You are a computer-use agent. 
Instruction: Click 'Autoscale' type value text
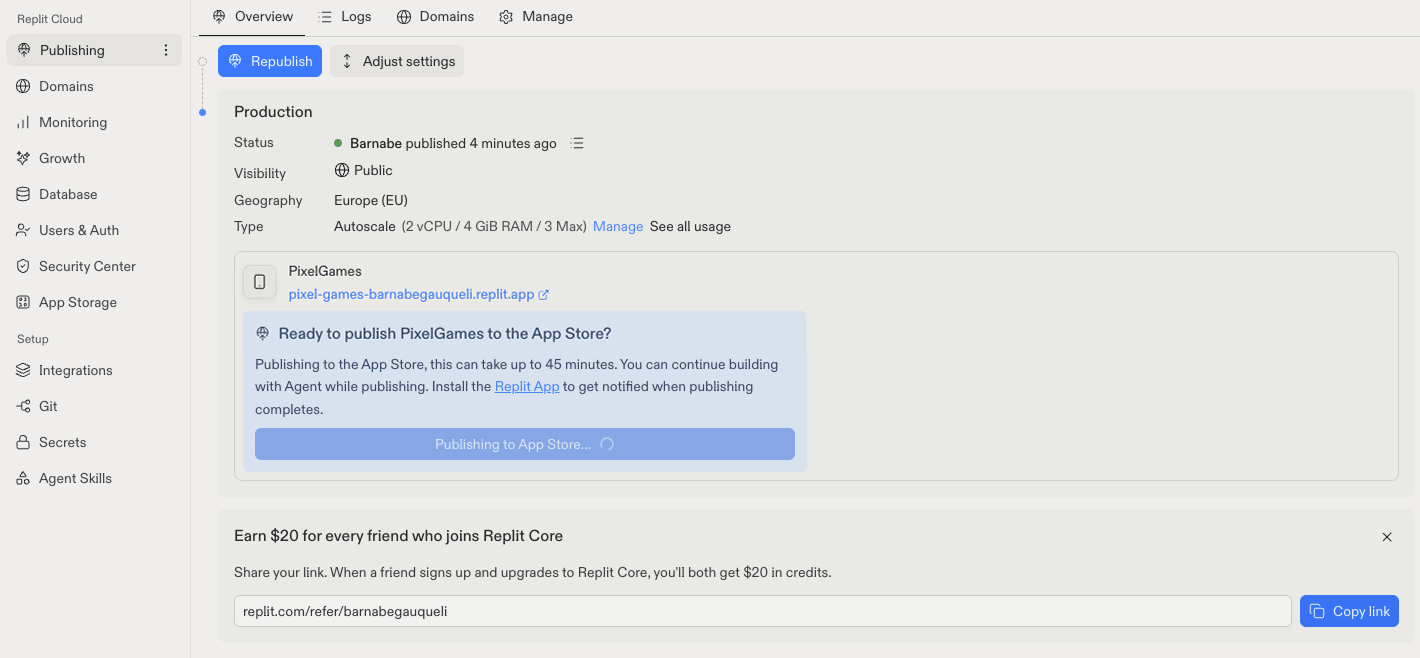click(x=365, y=227)
